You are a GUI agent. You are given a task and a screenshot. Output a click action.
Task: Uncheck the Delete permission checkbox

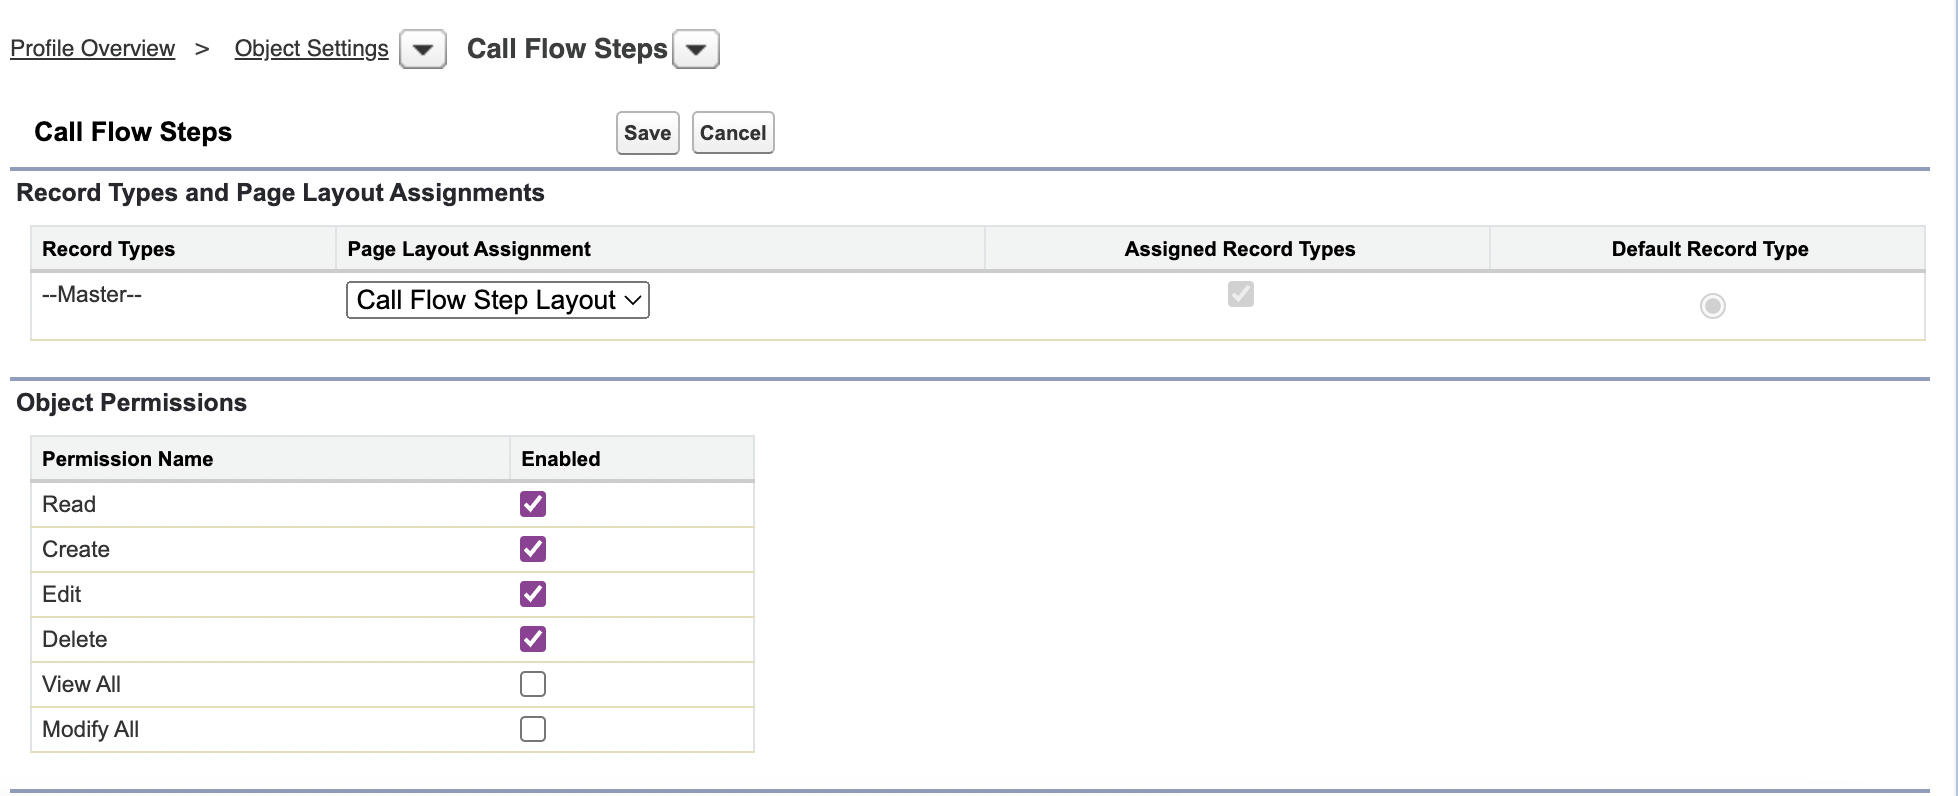tap(533, 639)
